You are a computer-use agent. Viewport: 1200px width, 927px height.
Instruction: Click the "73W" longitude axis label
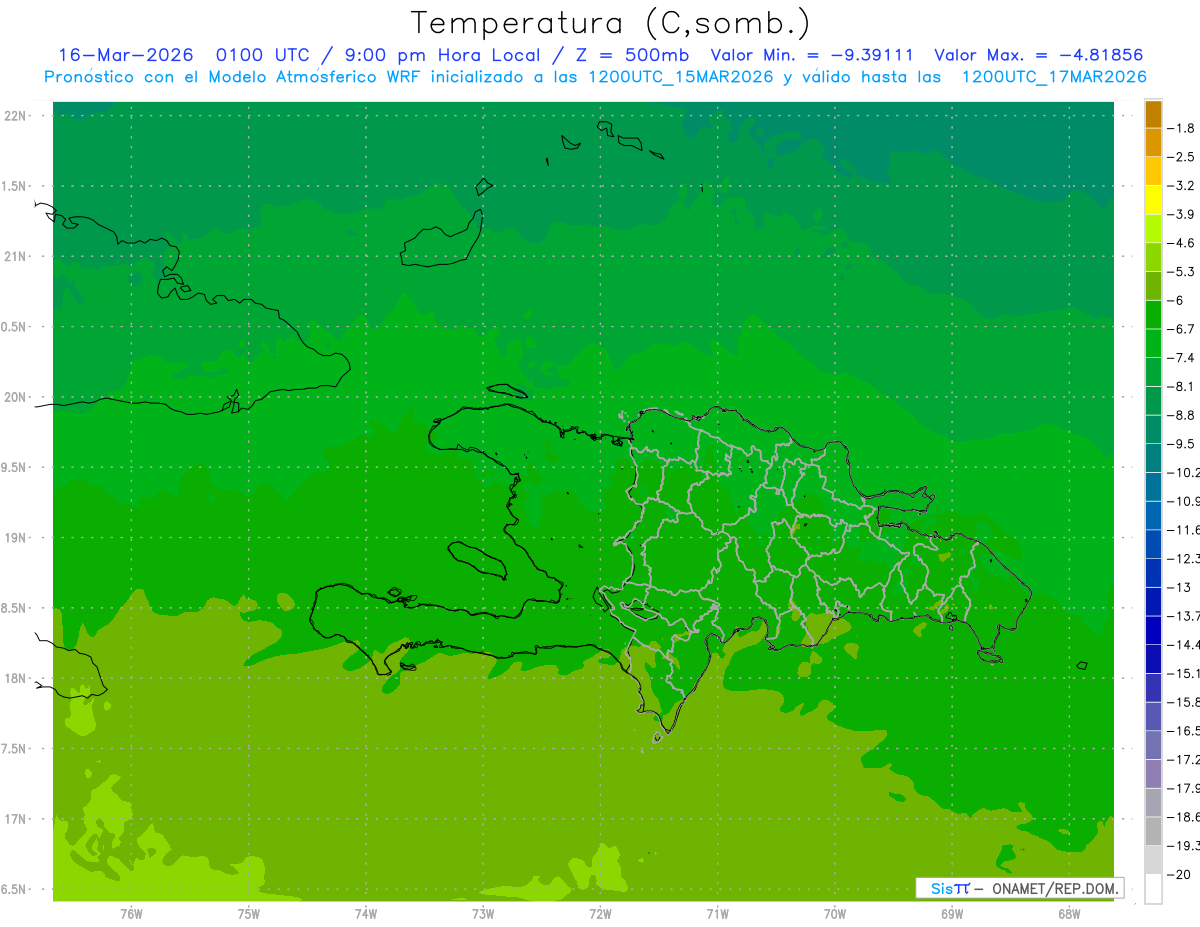[x=483, y=913]
